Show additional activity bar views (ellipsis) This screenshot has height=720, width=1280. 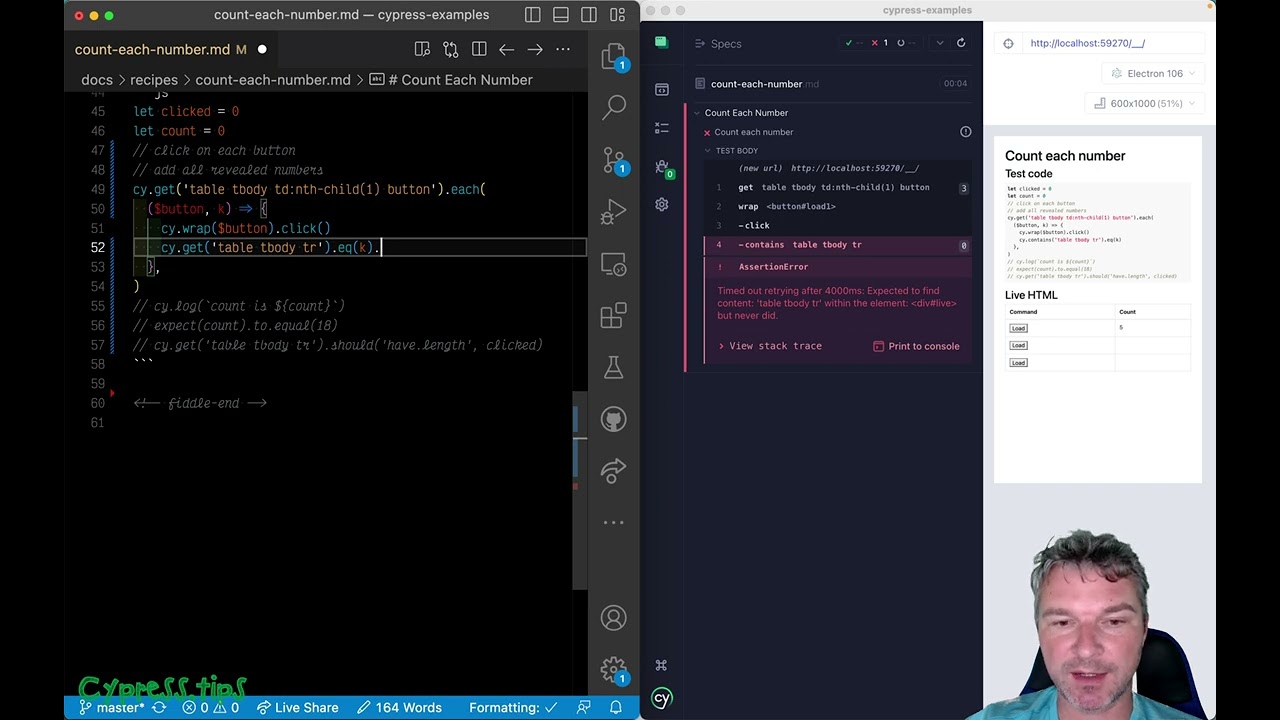(x=614, y=522)
